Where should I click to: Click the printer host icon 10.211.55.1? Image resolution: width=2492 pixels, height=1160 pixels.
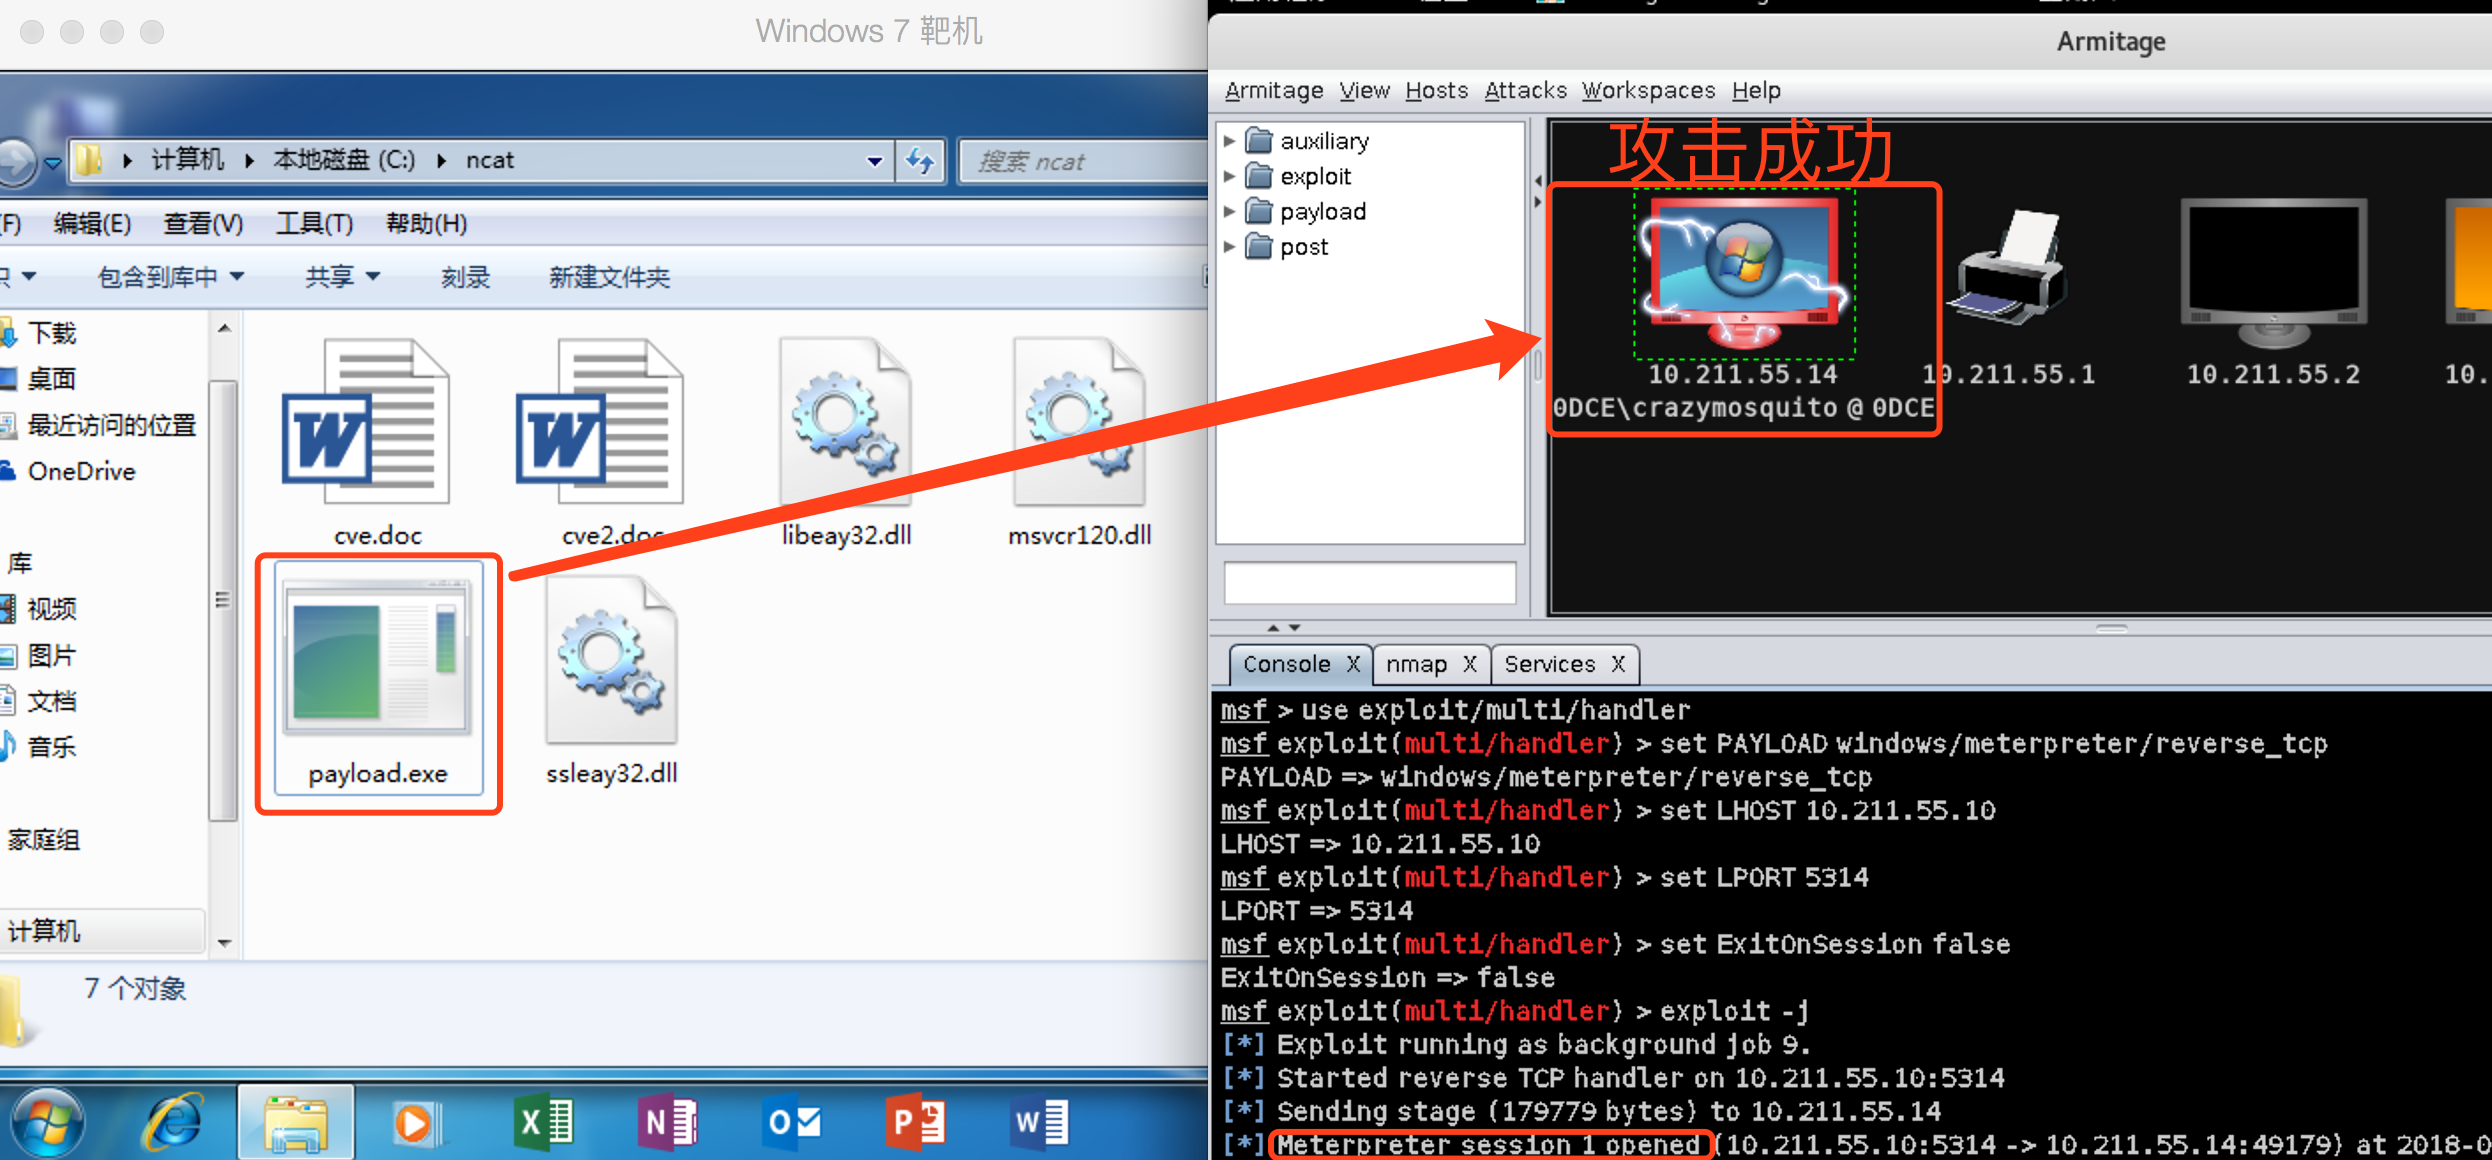[2008, 271]
